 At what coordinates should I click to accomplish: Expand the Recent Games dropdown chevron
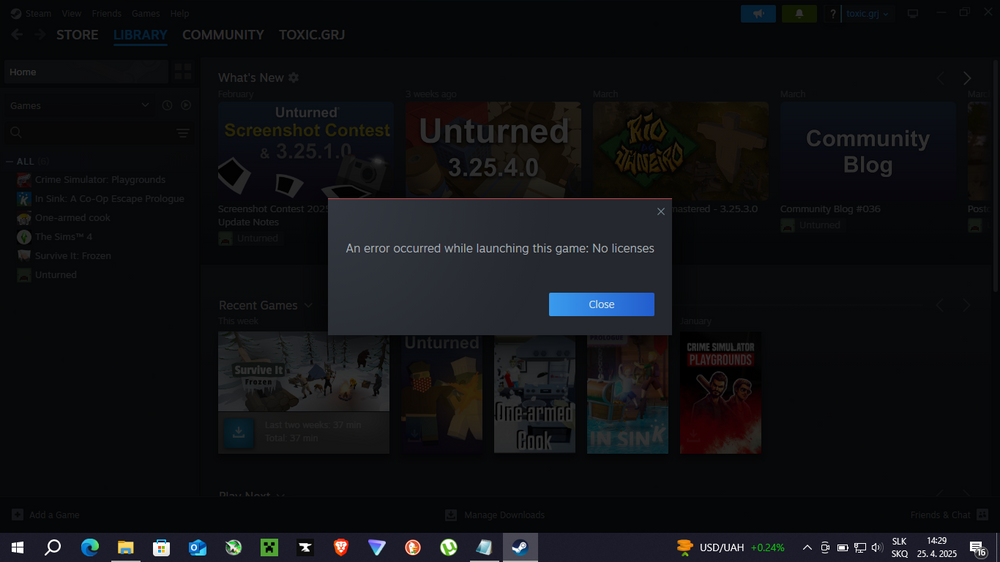[309, 306]
